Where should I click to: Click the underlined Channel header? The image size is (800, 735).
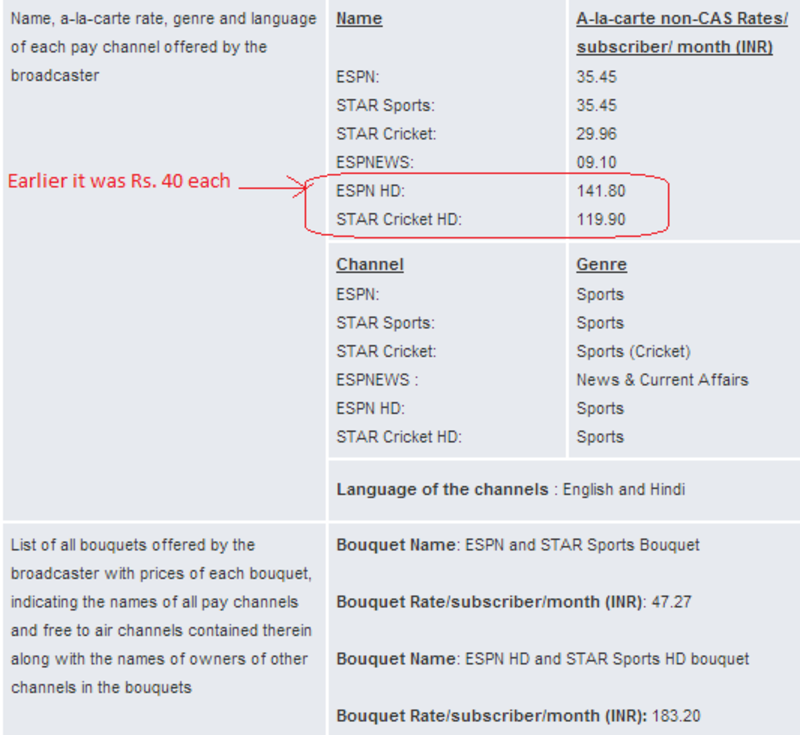pos(369,264)
